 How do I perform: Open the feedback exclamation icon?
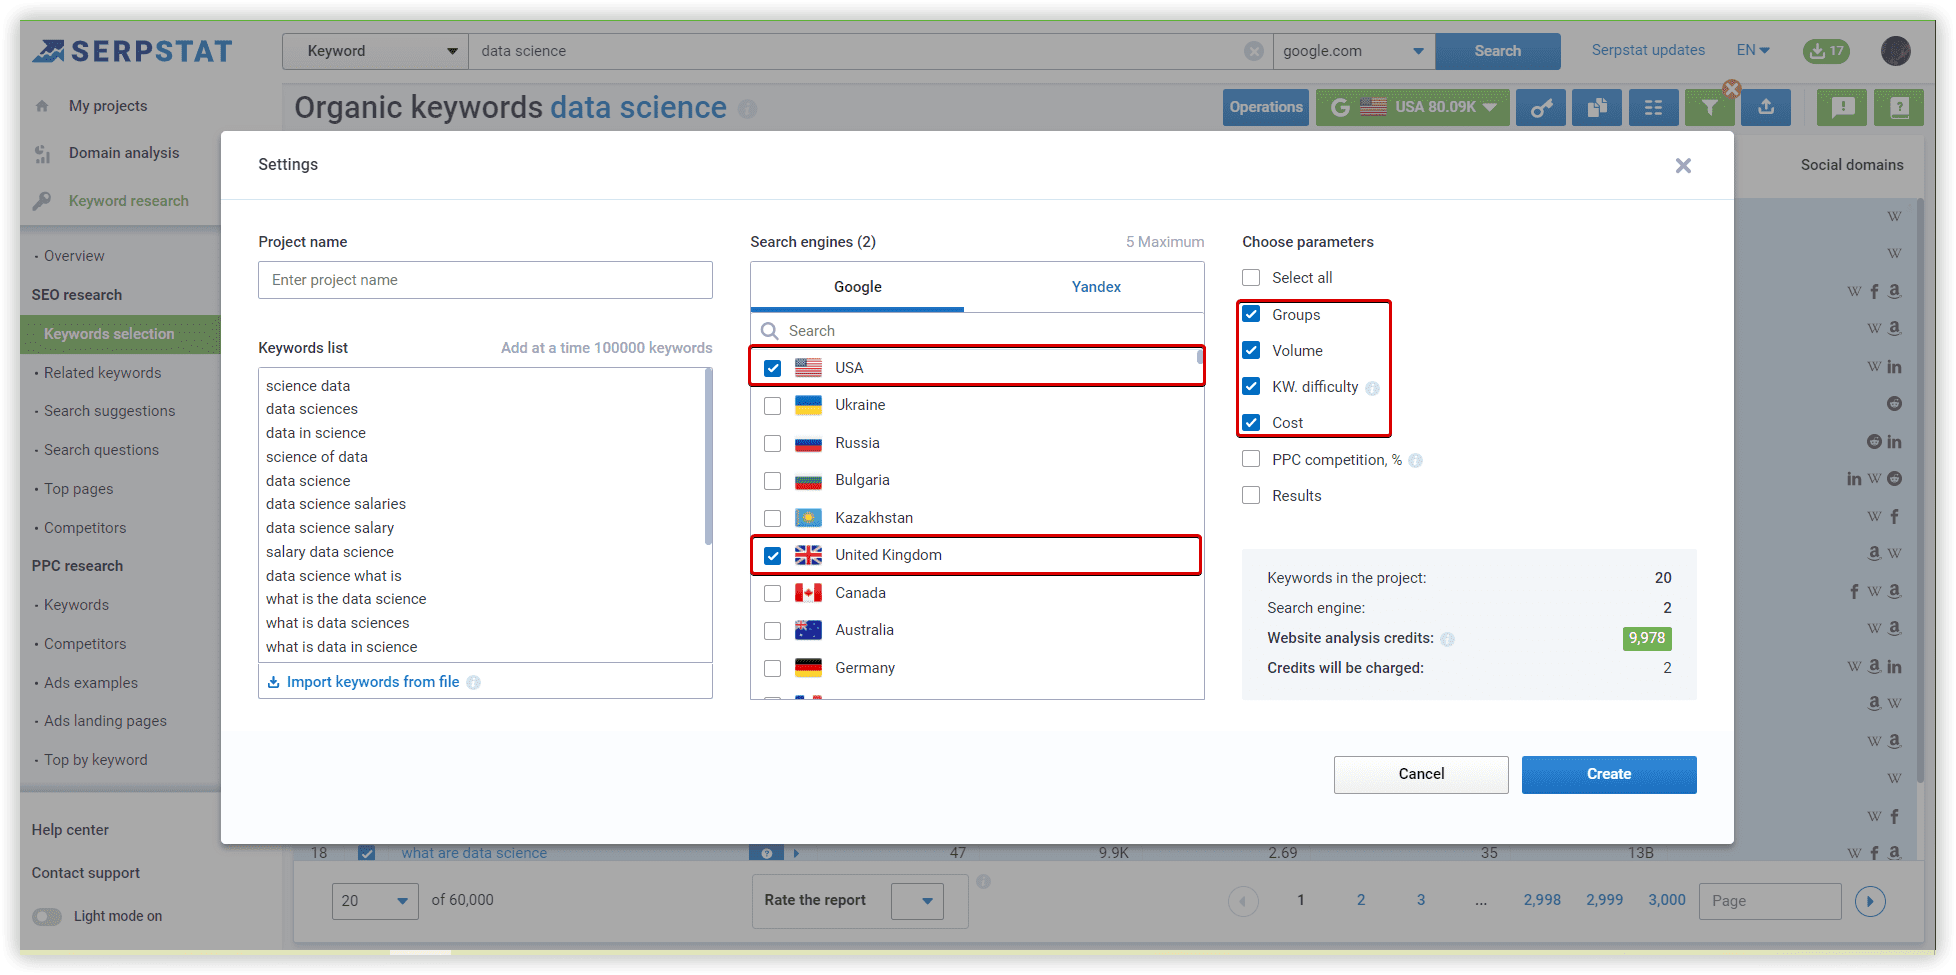click(1840, 107)
